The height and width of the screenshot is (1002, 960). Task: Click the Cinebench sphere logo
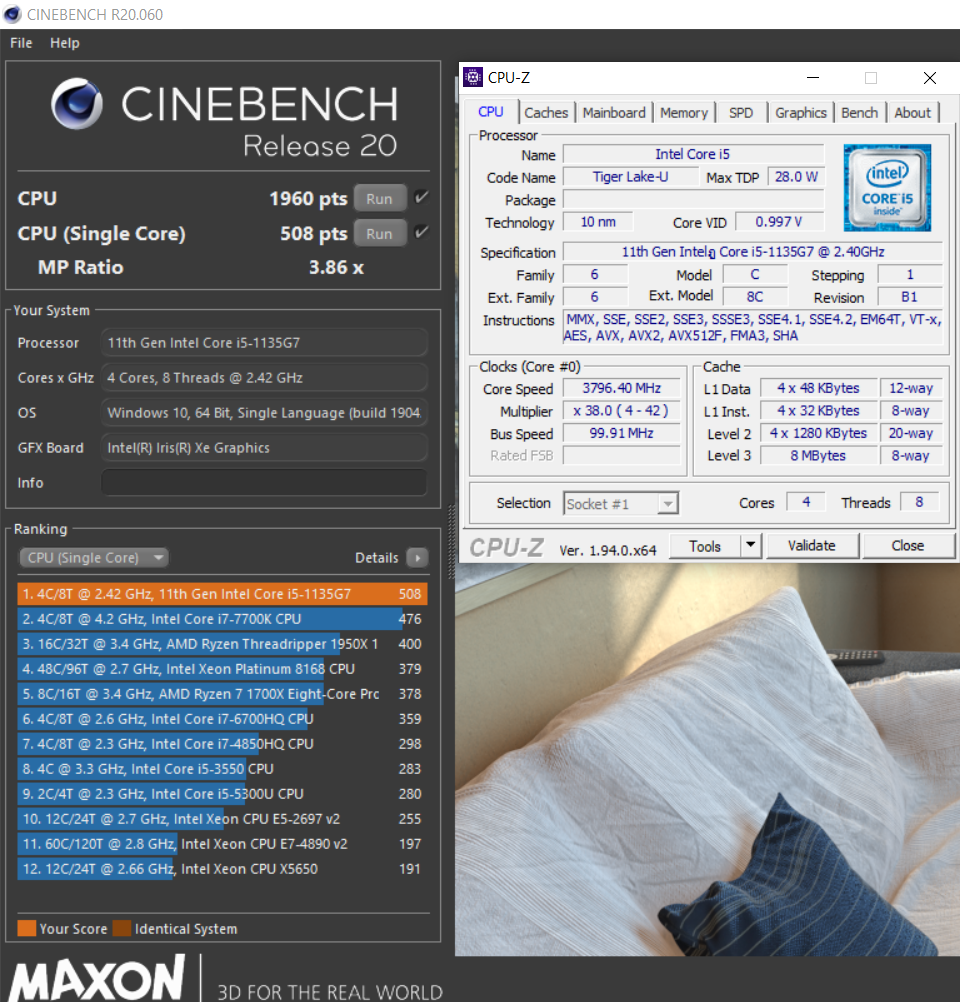click(77, 104)
